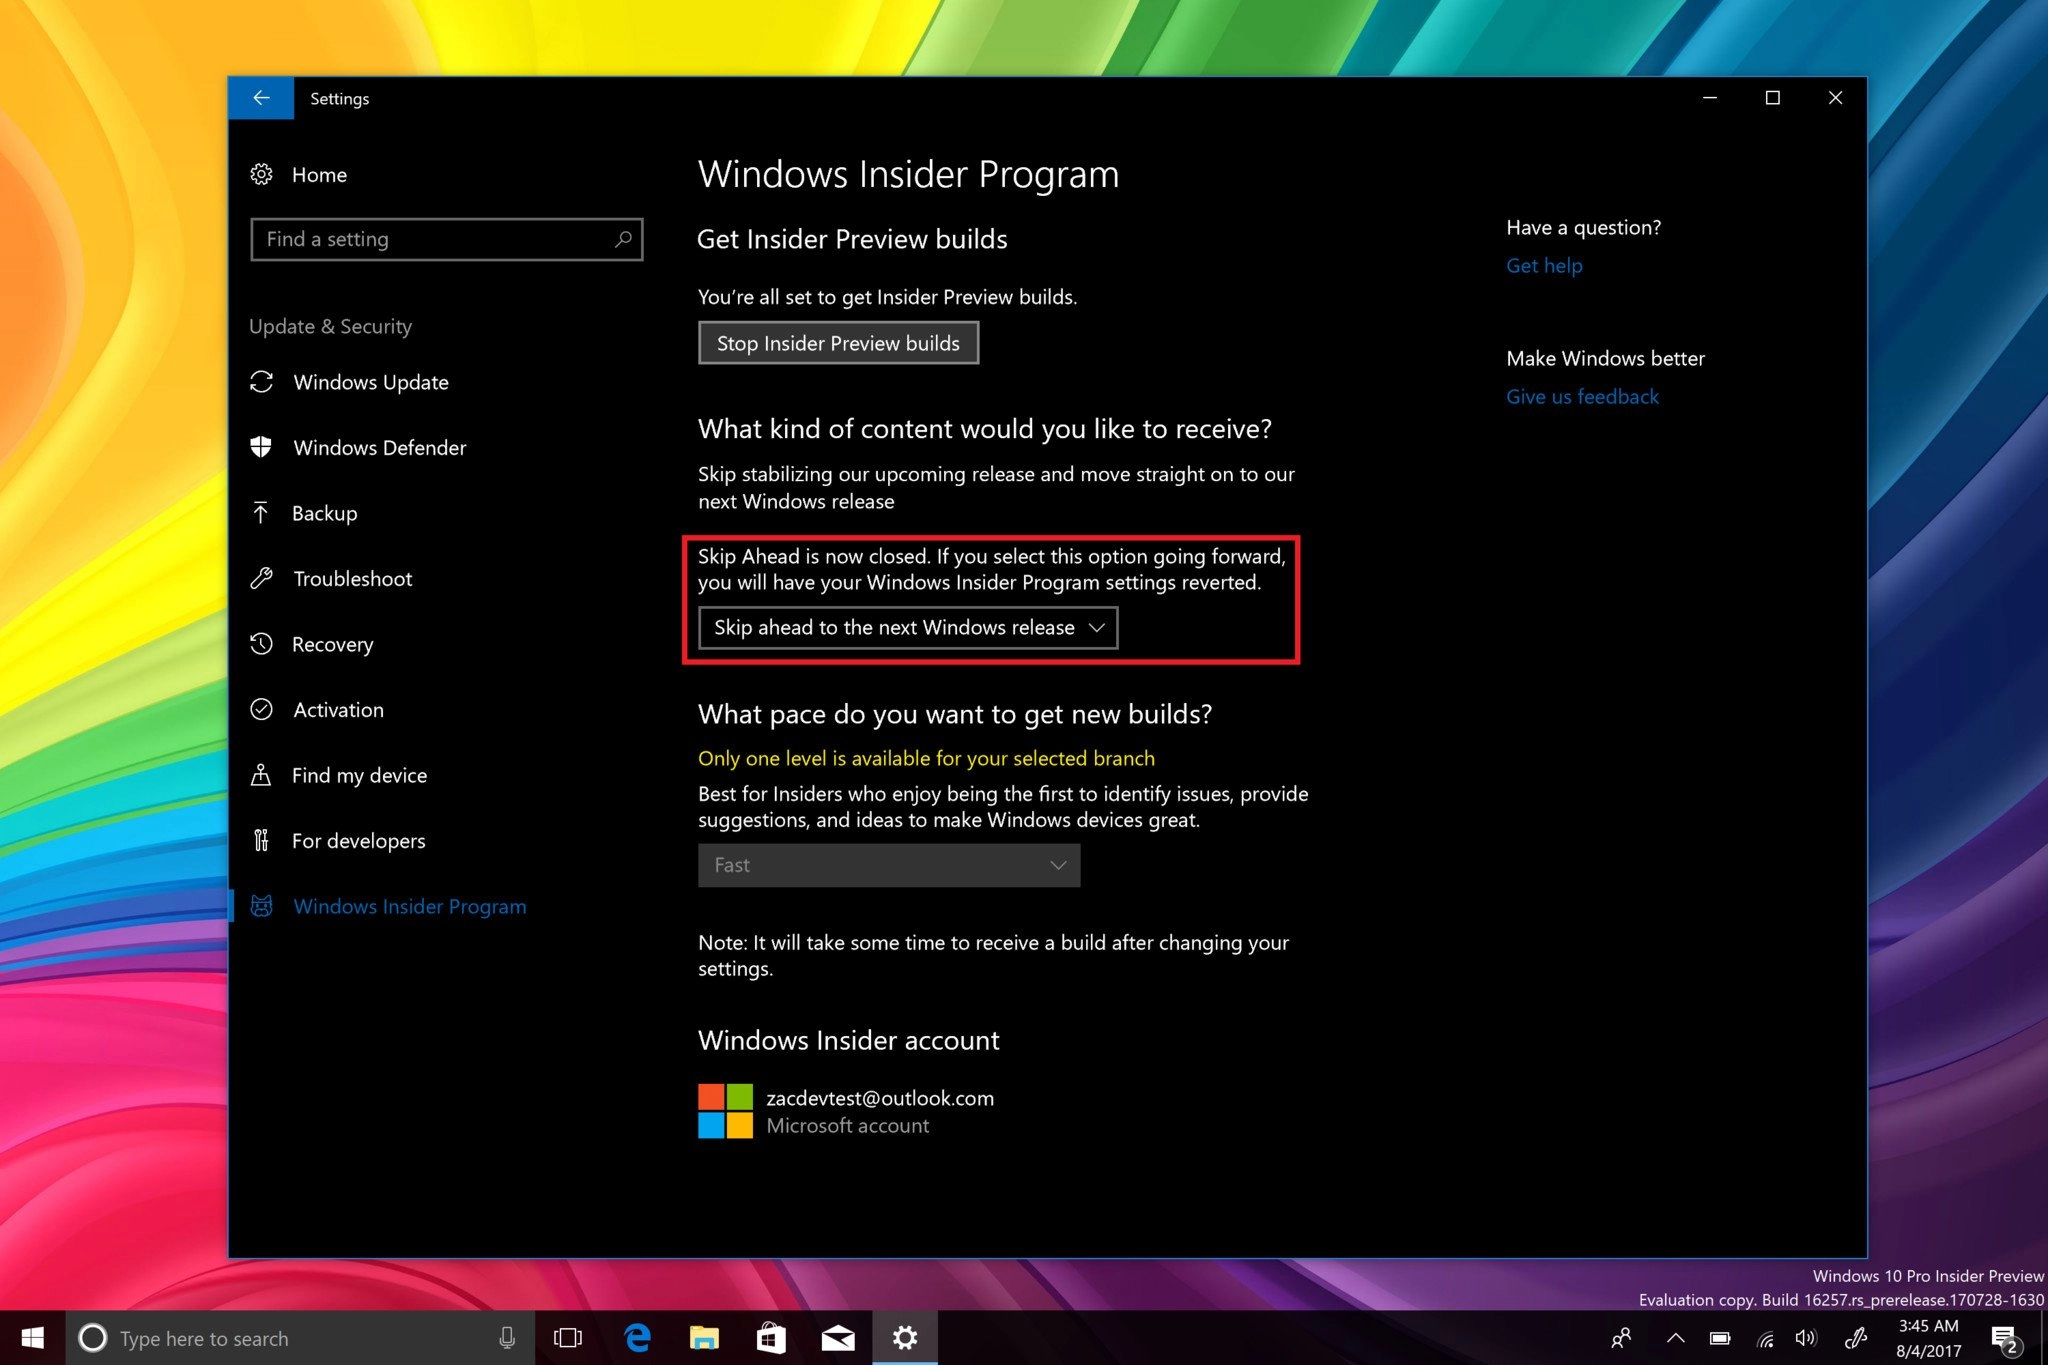This screenshot has width=2048, height=1365.
Task: Show hidden tray icons chevron
Action: click(x=1675, y=1338)
